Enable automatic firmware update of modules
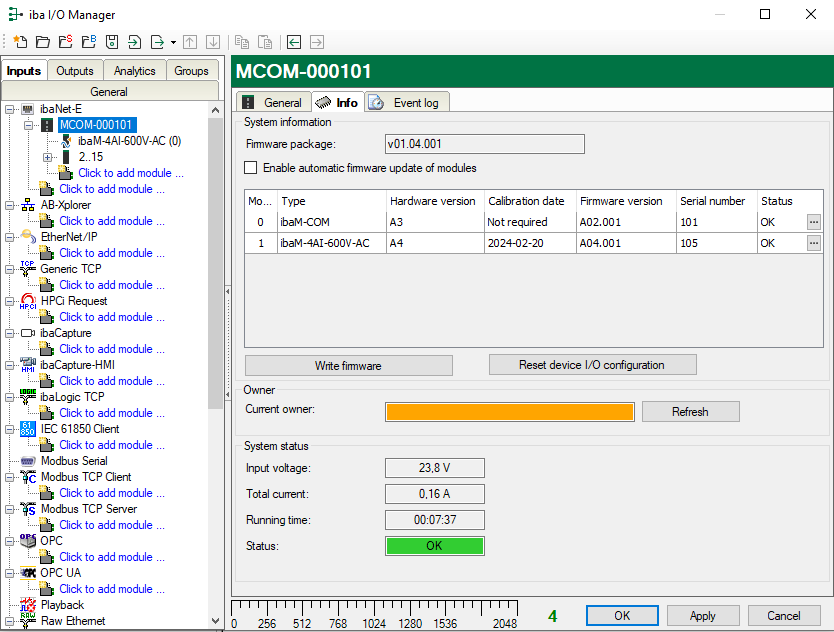This screenshot has height=632, width=834. [251, 168]
